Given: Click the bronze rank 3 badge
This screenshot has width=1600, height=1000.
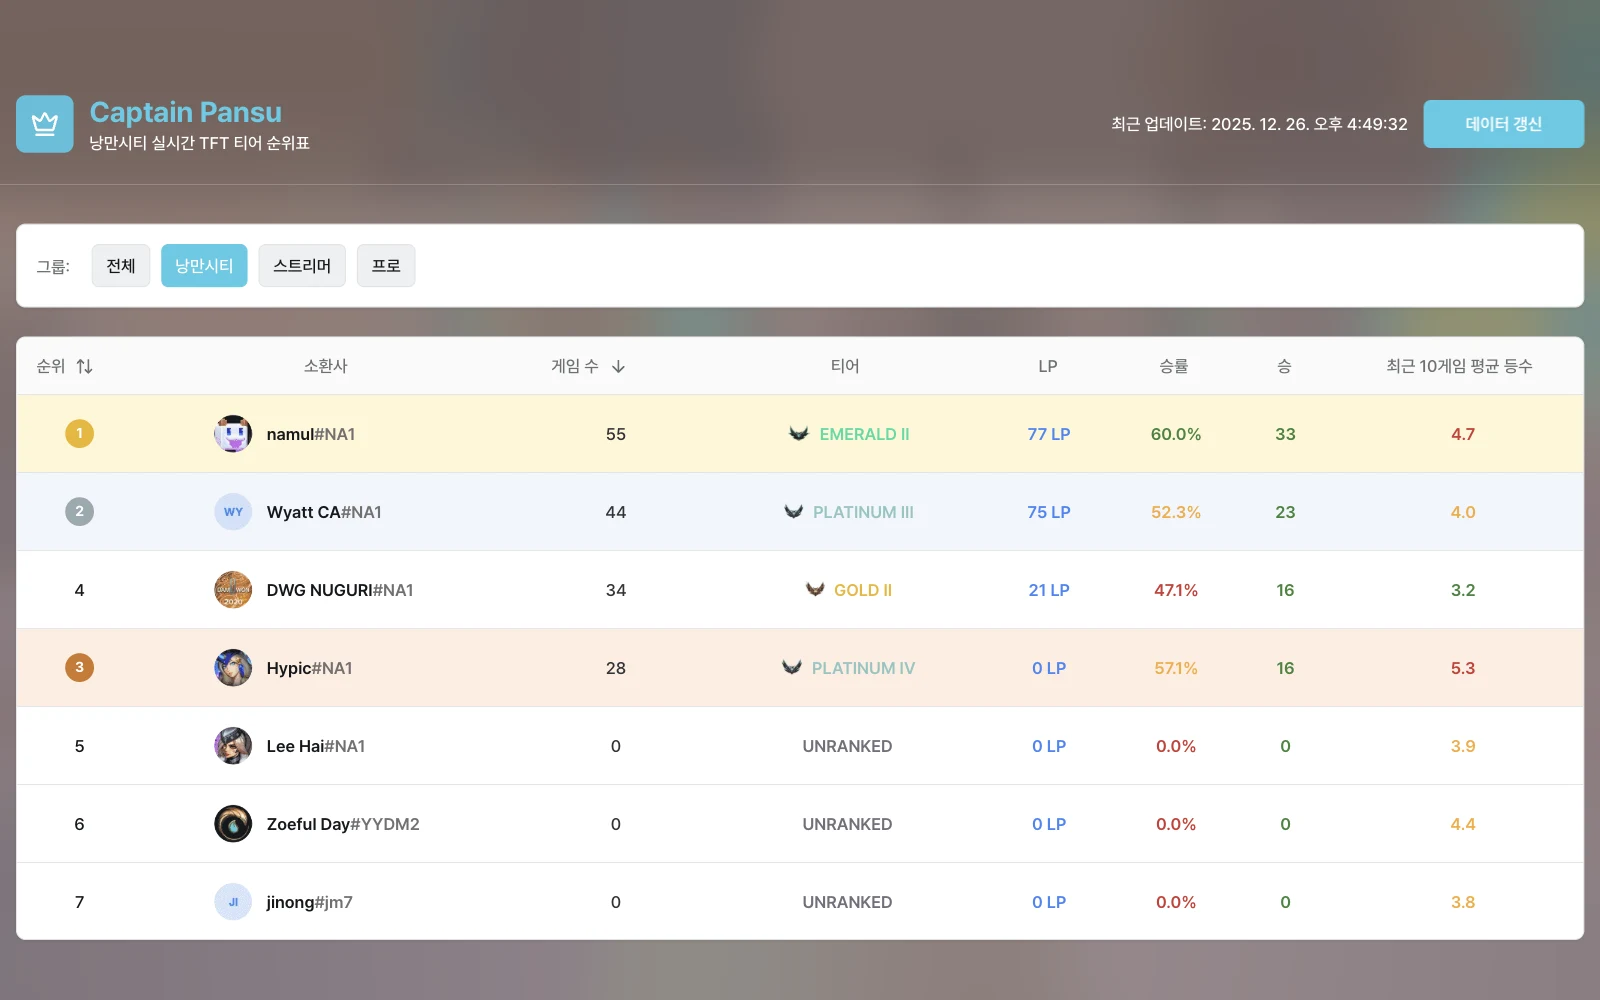Looking at the screenshot, I should click(x=79, y=667).
